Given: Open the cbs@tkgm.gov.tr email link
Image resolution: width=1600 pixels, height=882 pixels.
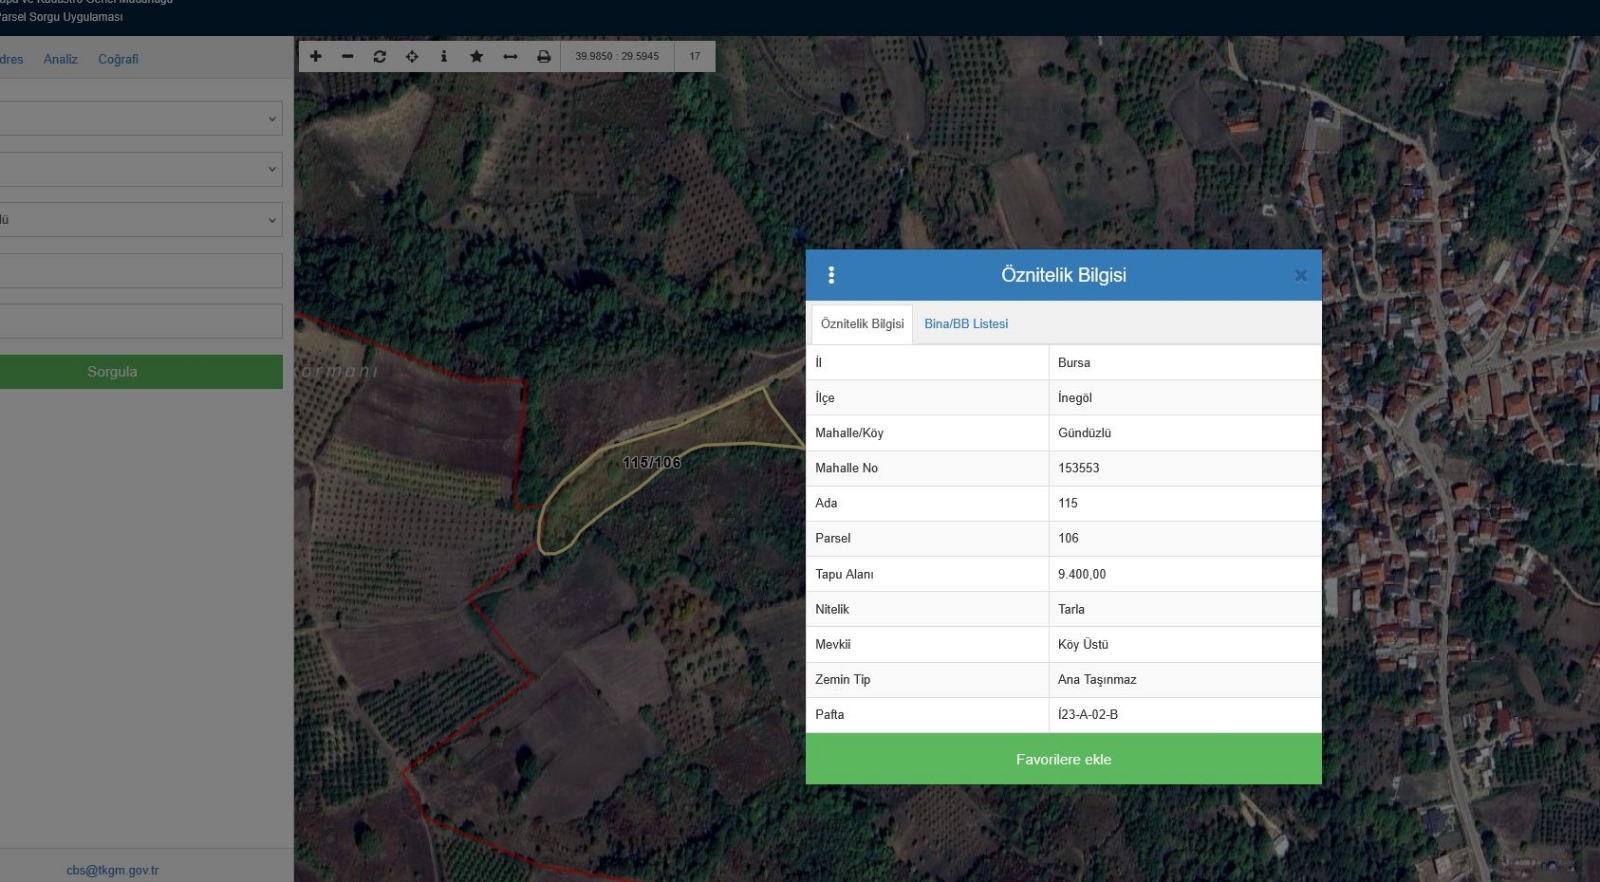Looking at the screenshot, I should point(113,870).
